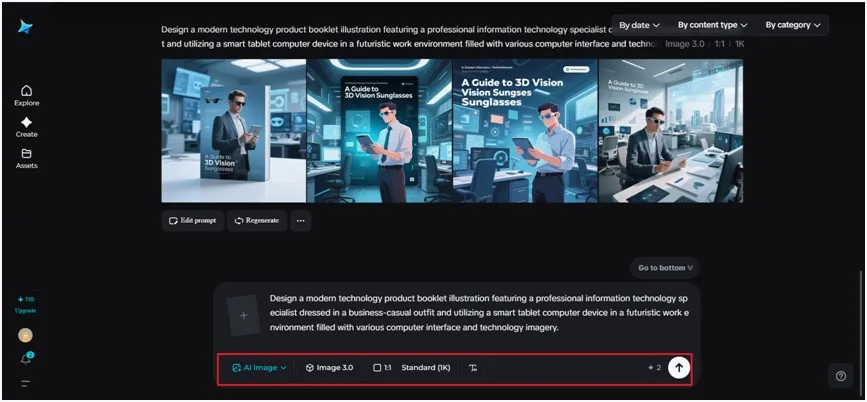Open the three-dot more options menu
867x402 pixels.
point(300,220)
